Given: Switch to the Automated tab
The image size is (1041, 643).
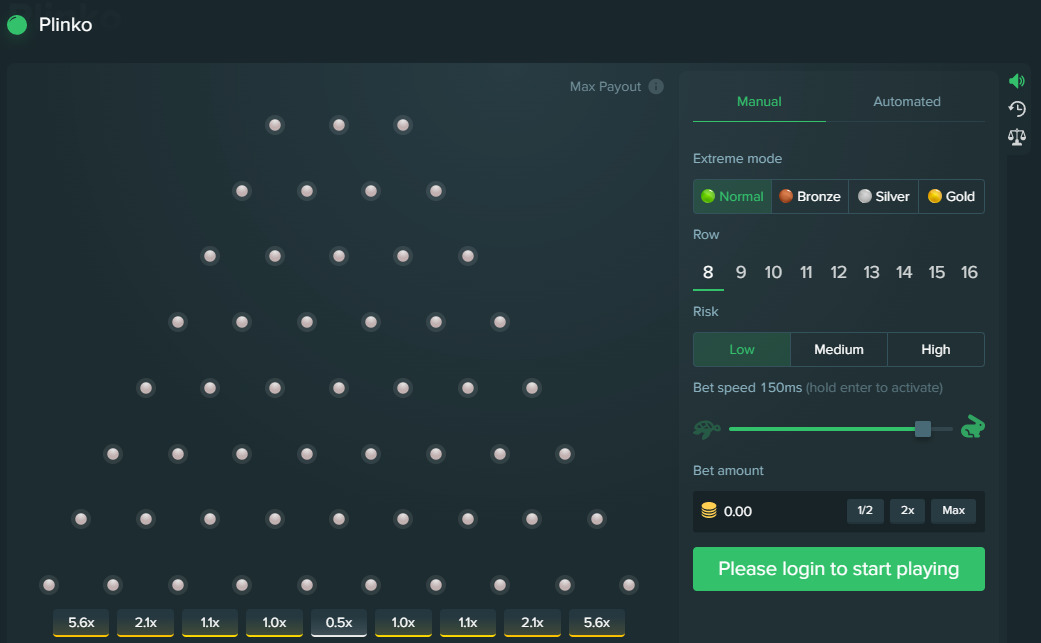Looking at the screenshot, I should coord(906,102).
